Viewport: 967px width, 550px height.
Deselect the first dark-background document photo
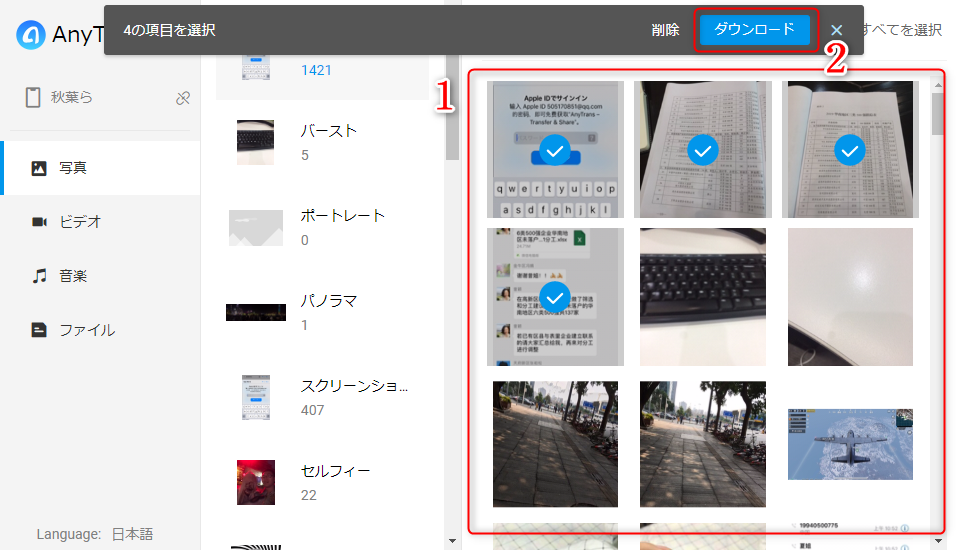click(x=702, y=150)
